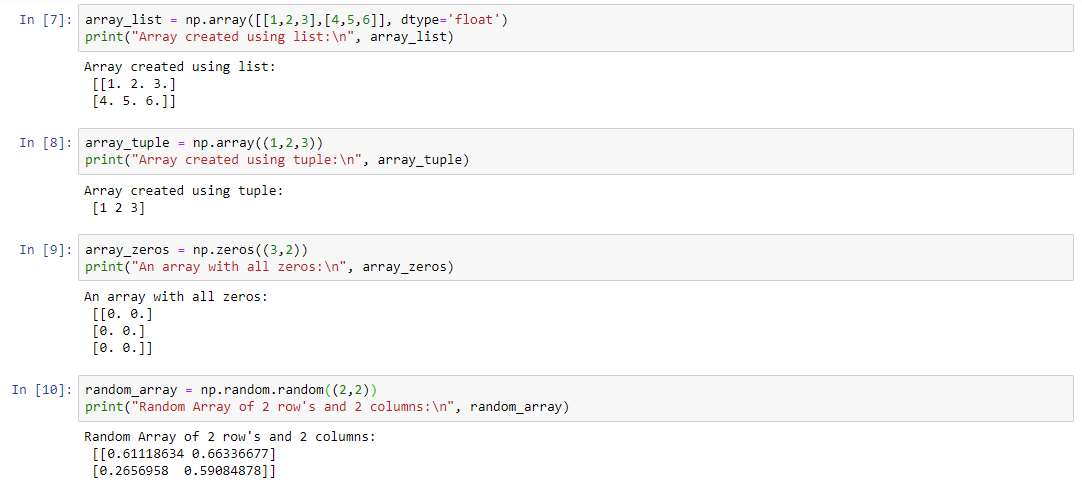Click the 'An array with all zeros:' output
The width and height of the screenshot is (1082, 488).
coord(175,297)
